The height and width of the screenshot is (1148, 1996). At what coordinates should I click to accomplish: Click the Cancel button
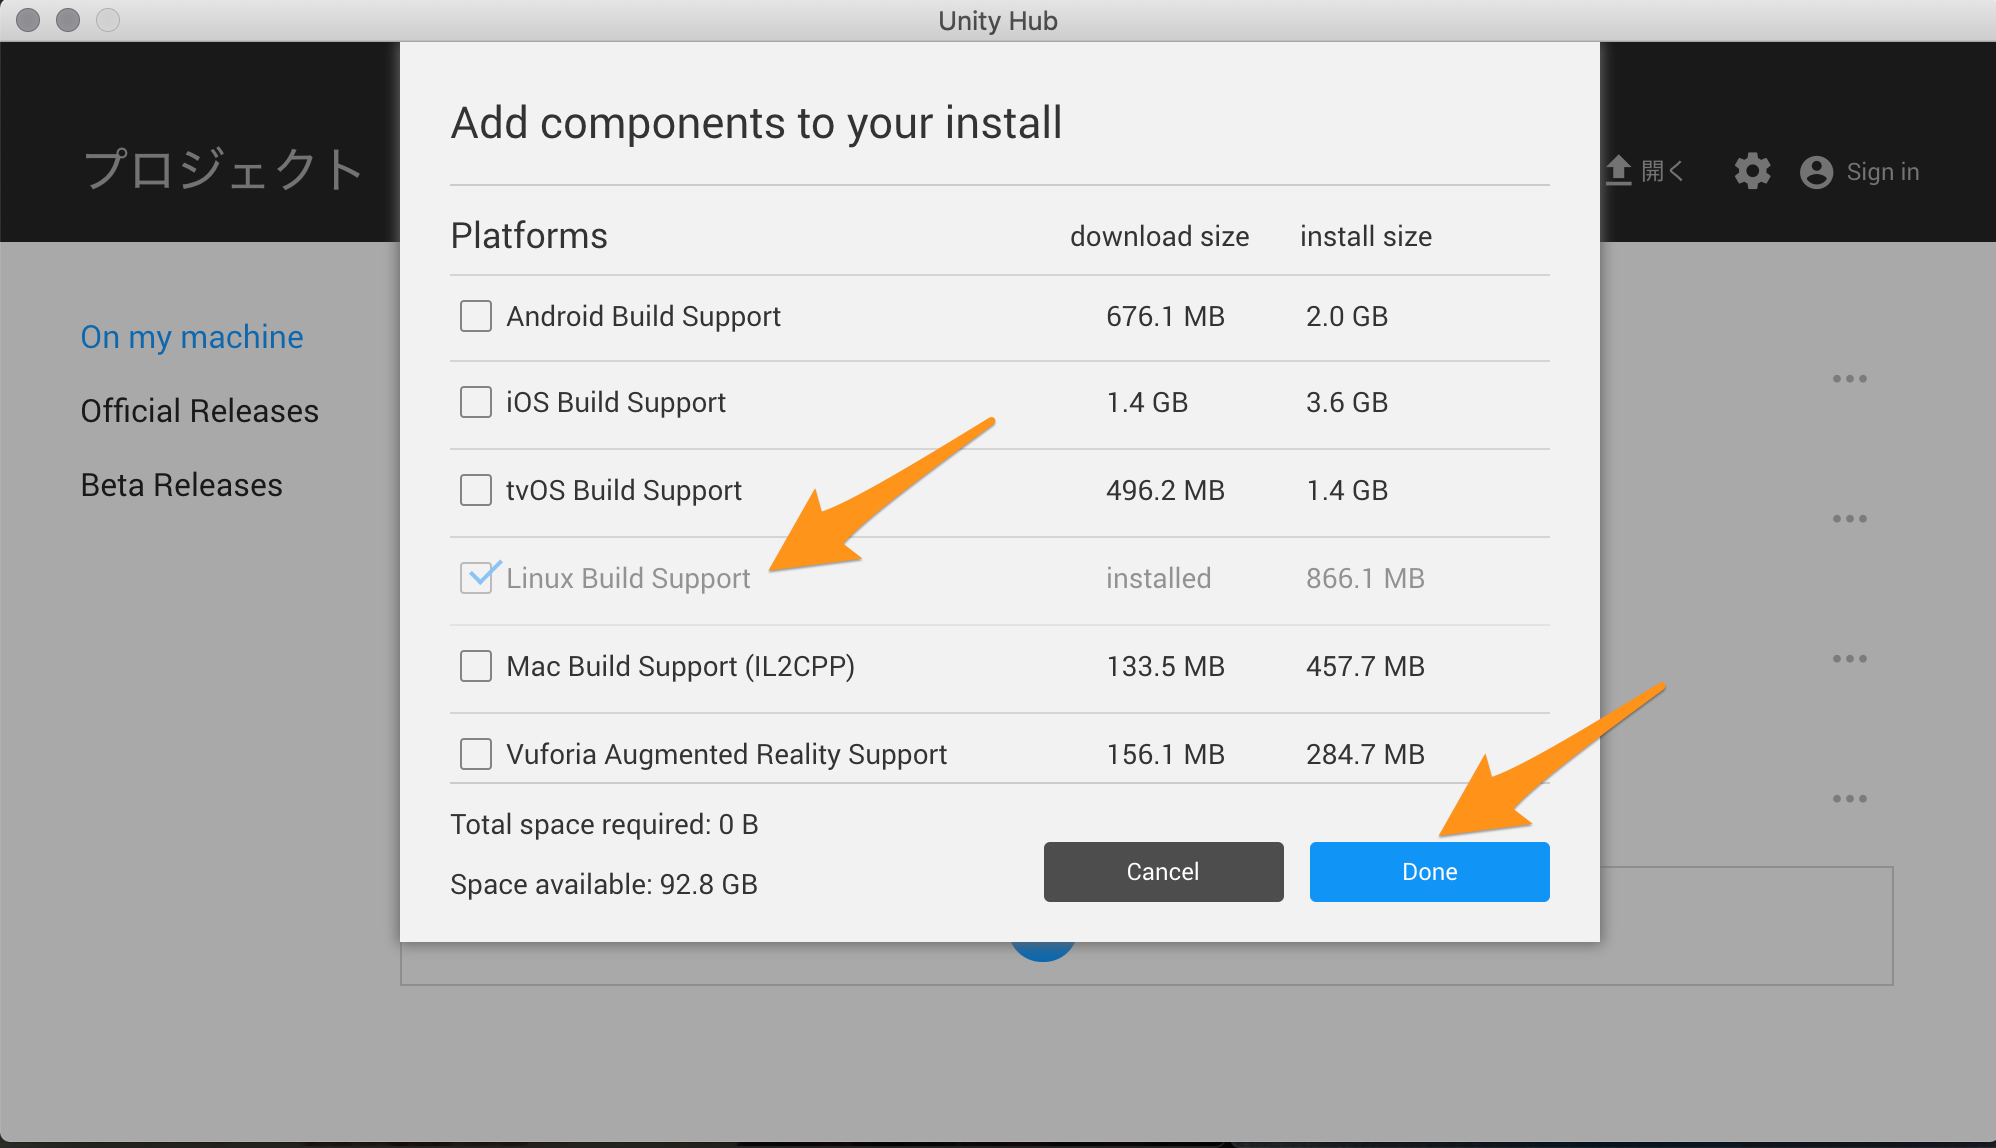coord(1163,872)
